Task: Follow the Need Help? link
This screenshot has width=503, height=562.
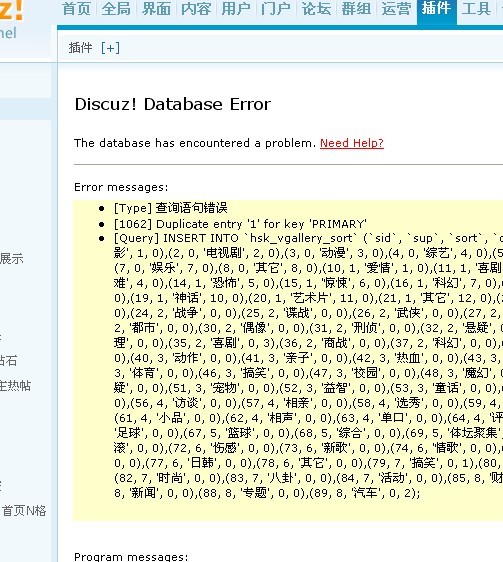Action: pos(352,143)
